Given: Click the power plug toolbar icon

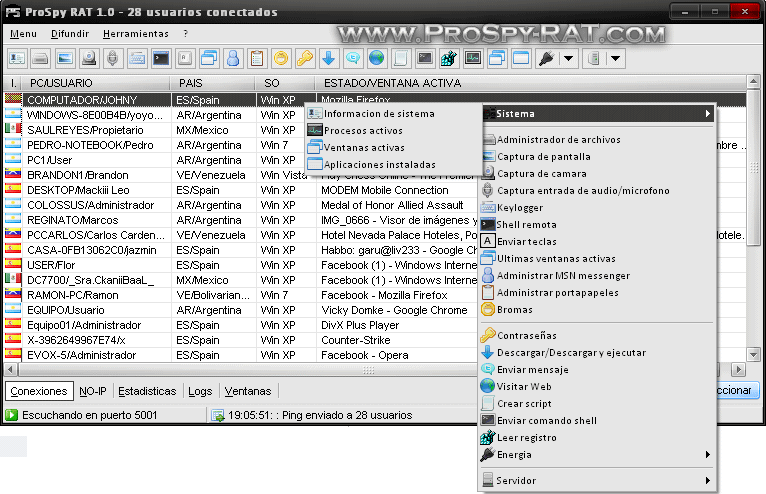Looking at the screenshot, I should point(546,59).
